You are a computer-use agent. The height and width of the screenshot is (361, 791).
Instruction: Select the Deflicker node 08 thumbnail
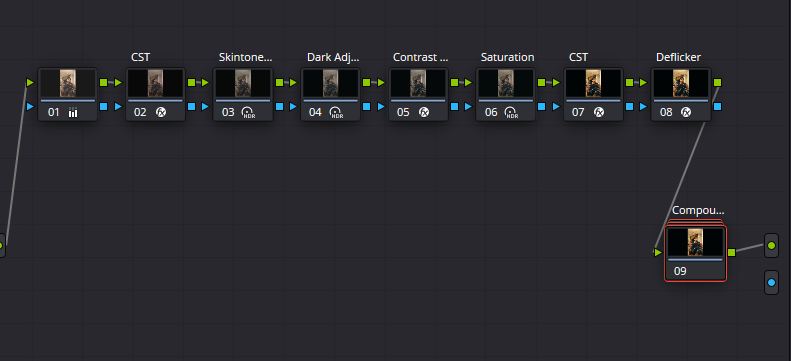[x=681, y=83]
